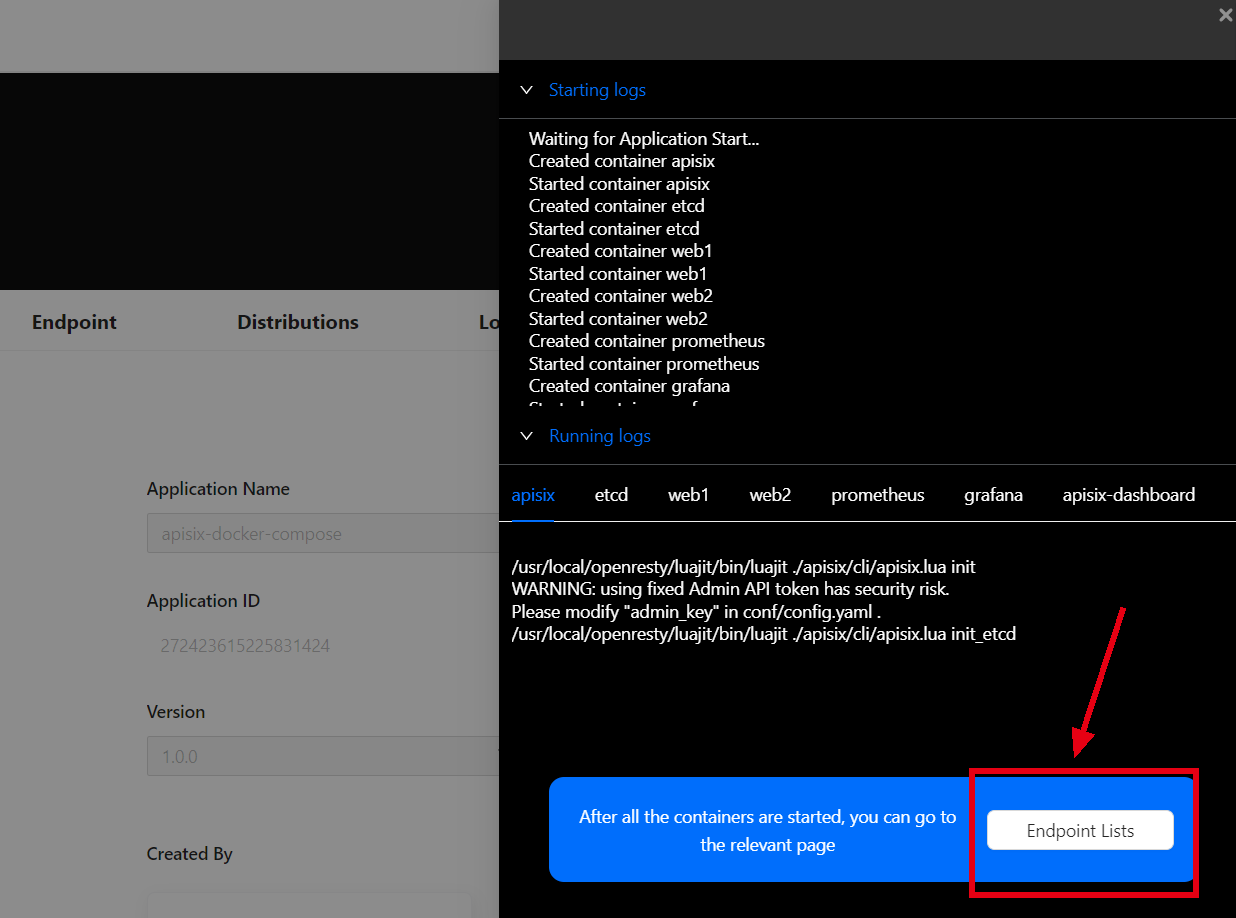Focus the Application Name input field
Image resolution: width=1236 pixels, height=918 pixels.
pos(323,533)
